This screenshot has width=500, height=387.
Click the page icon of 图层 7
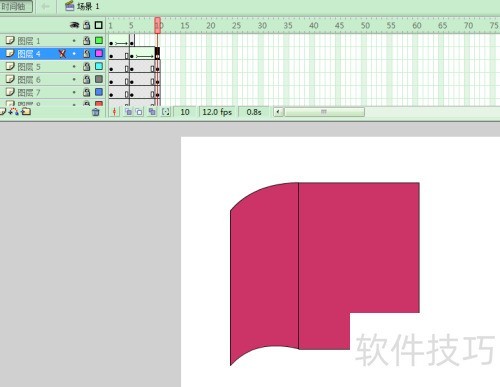[x=10, y=92]
